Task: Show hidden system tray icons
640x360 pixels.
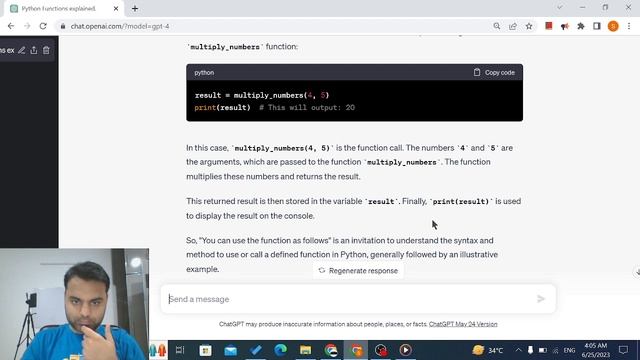Action: click(518, 350)
